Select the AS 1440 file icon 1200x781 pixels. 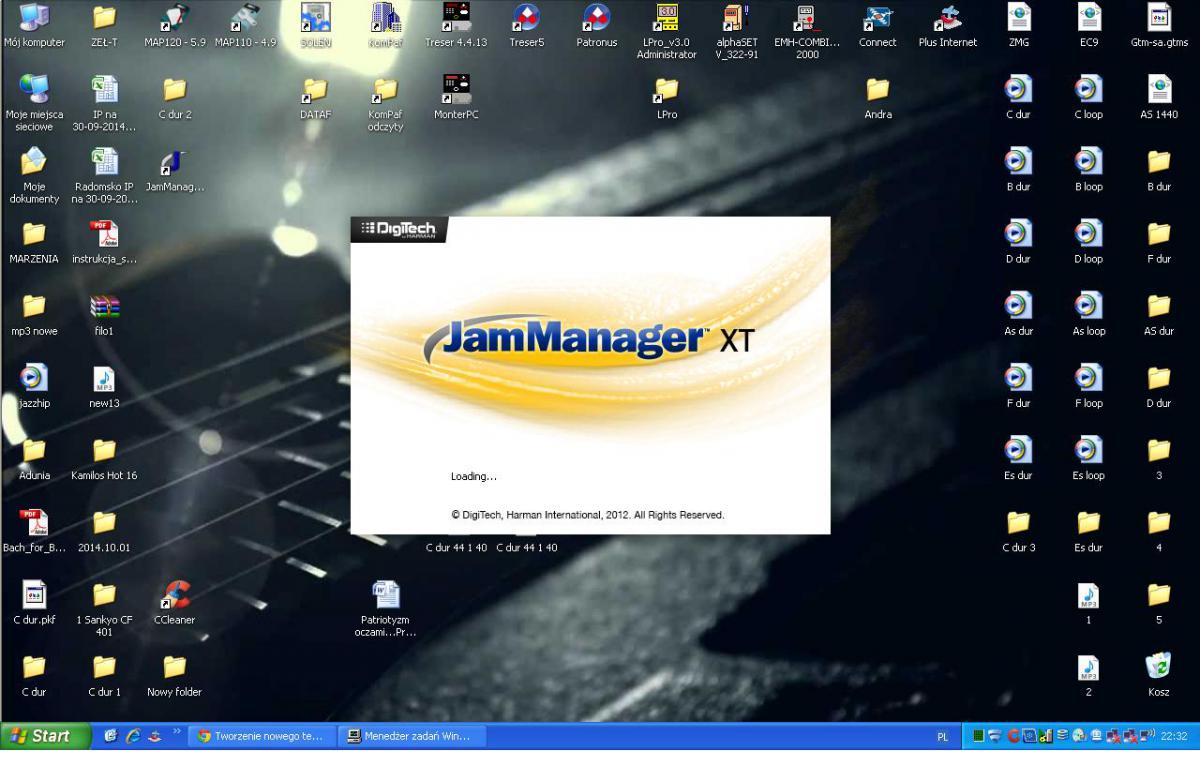(x=1159, y=98)
